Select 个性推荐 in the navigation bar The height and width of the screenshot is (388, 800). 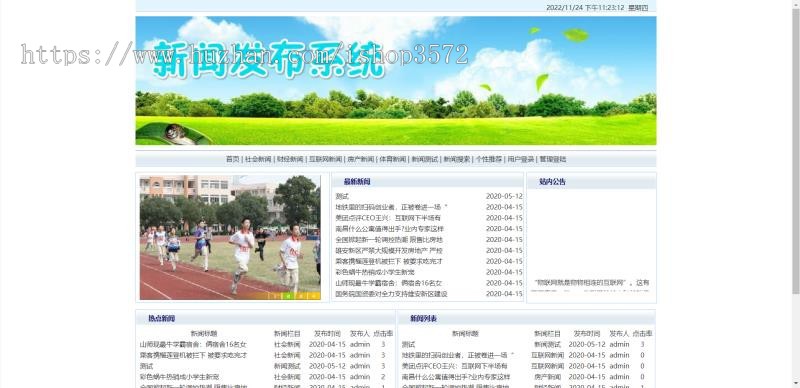(489, 159)
